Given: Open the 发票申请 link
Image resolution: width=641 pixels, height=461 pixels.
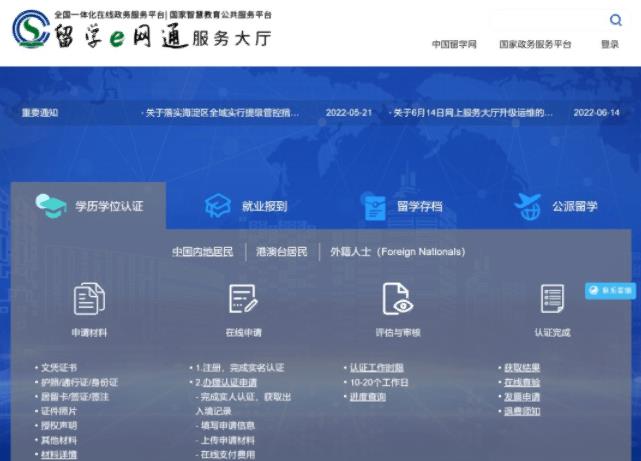Looking at the screenshot, I should click(x=522, y=397).
